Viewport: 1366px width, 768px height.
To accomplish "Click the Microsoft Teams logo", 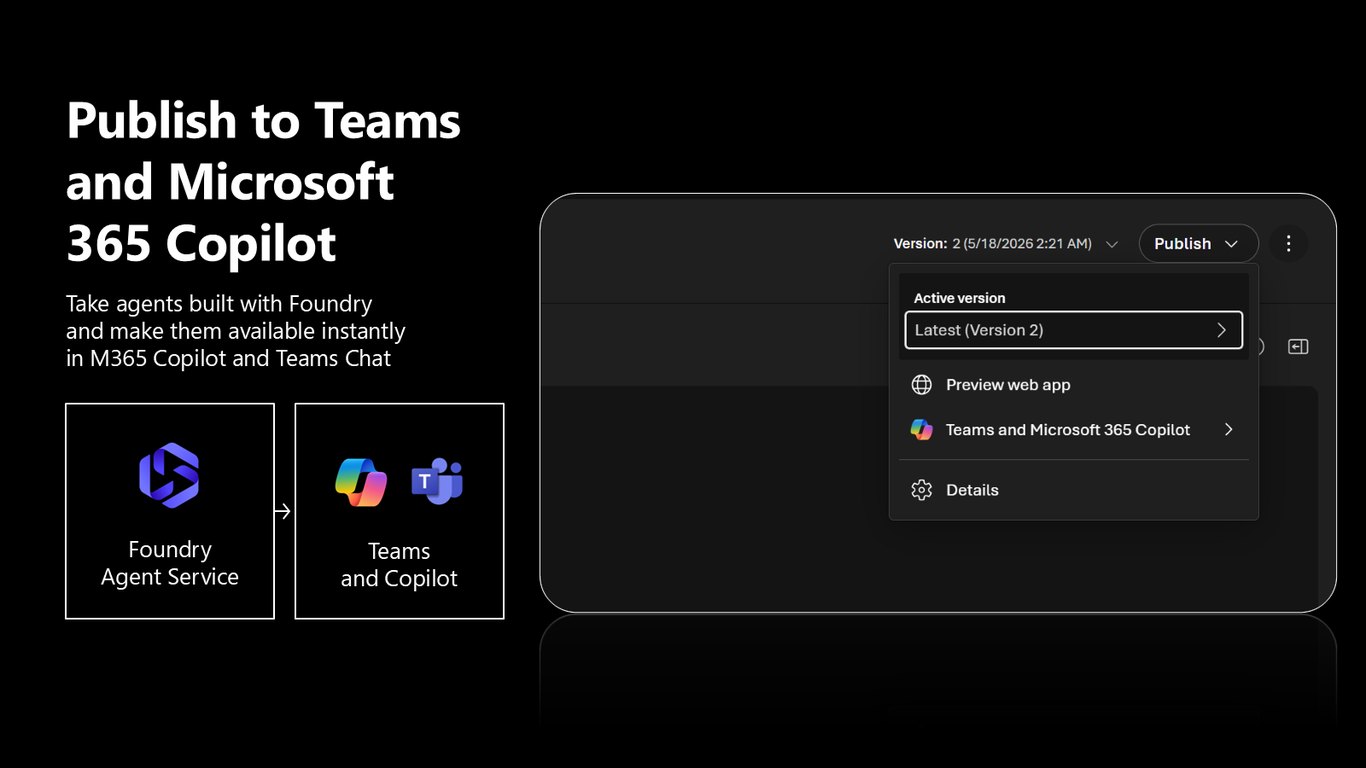I will [437, 482].
